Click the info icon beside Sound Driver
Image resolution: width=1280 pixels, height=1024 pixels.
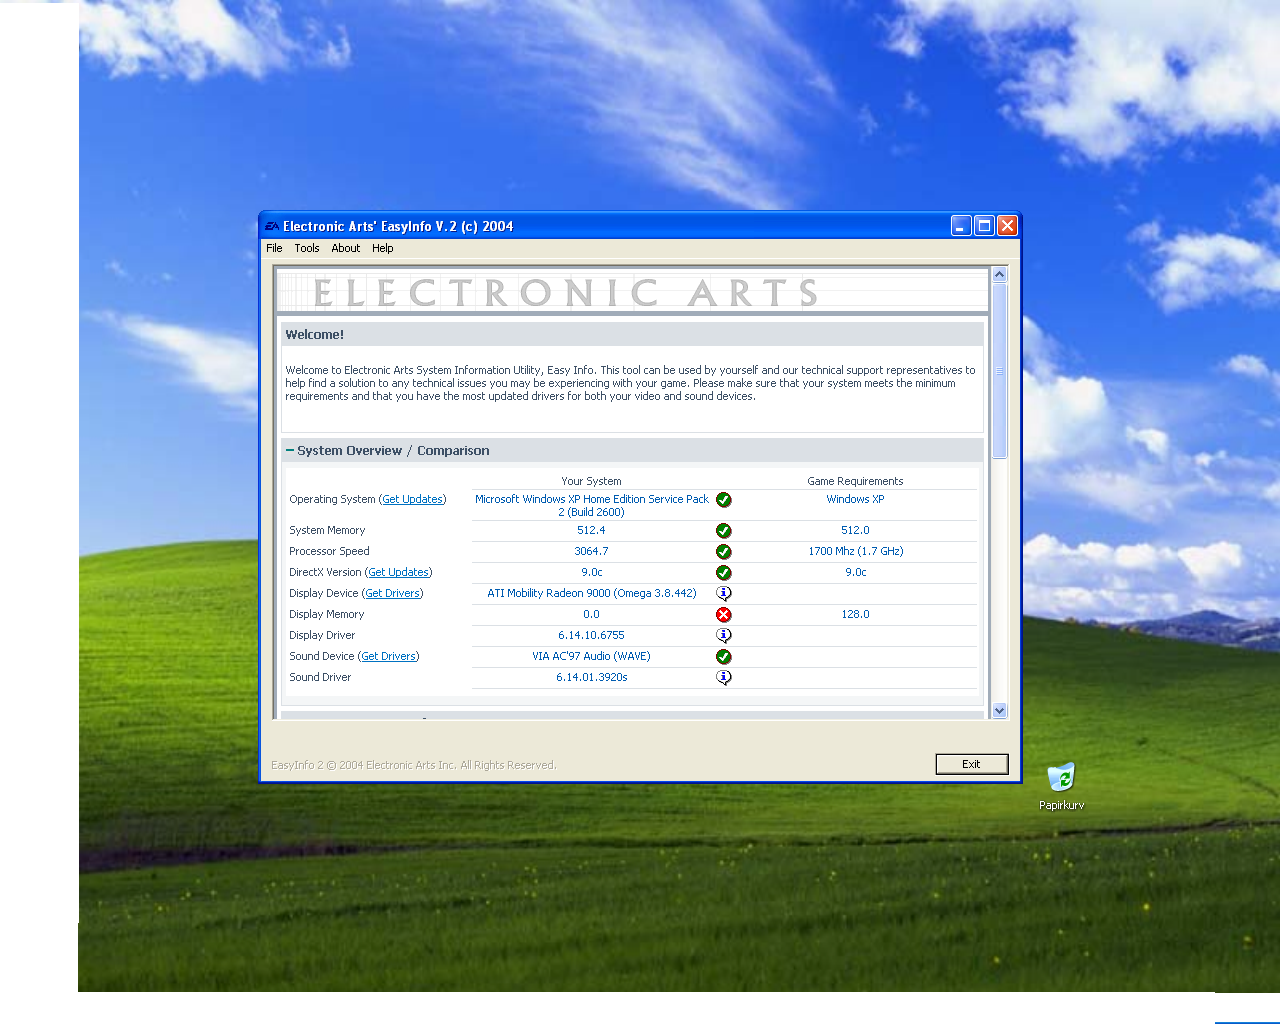click(724, 678)
